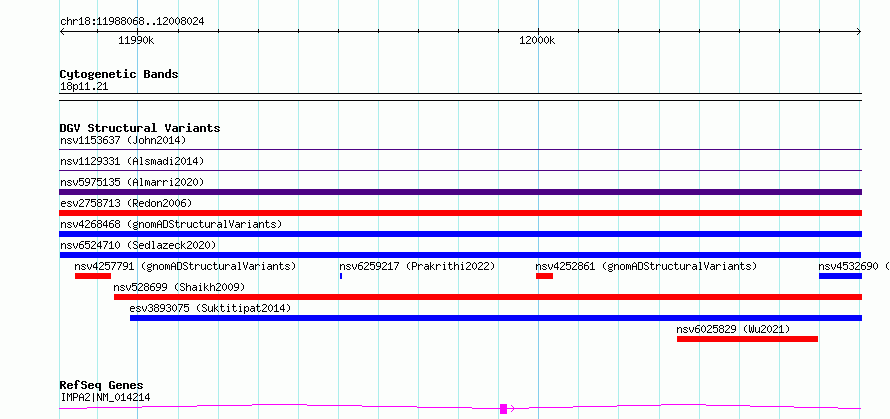Viewport: 890px width, 419px height.
Task: Click the blue nsv6524710 variant bar
Action: coord(460,255)
